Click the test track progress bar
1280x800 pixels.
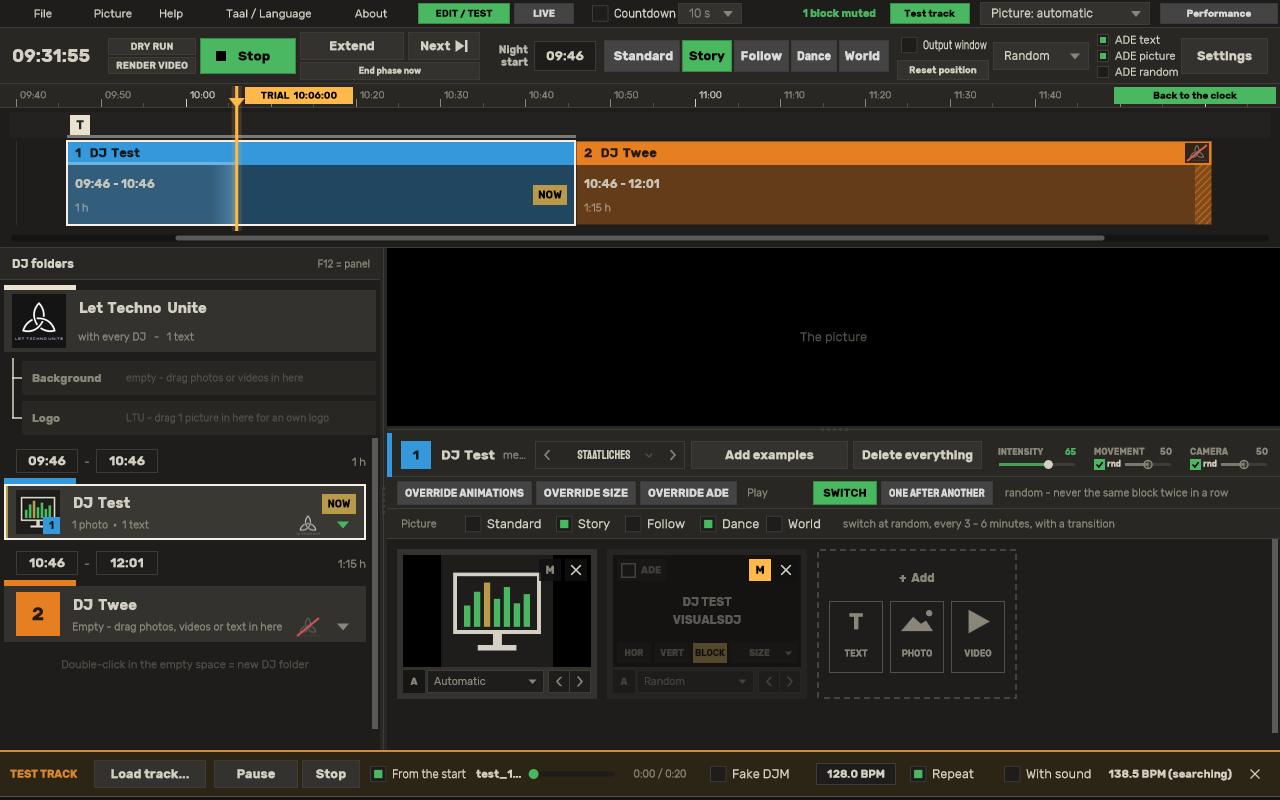pyautogui.click(x=572, y=774)
